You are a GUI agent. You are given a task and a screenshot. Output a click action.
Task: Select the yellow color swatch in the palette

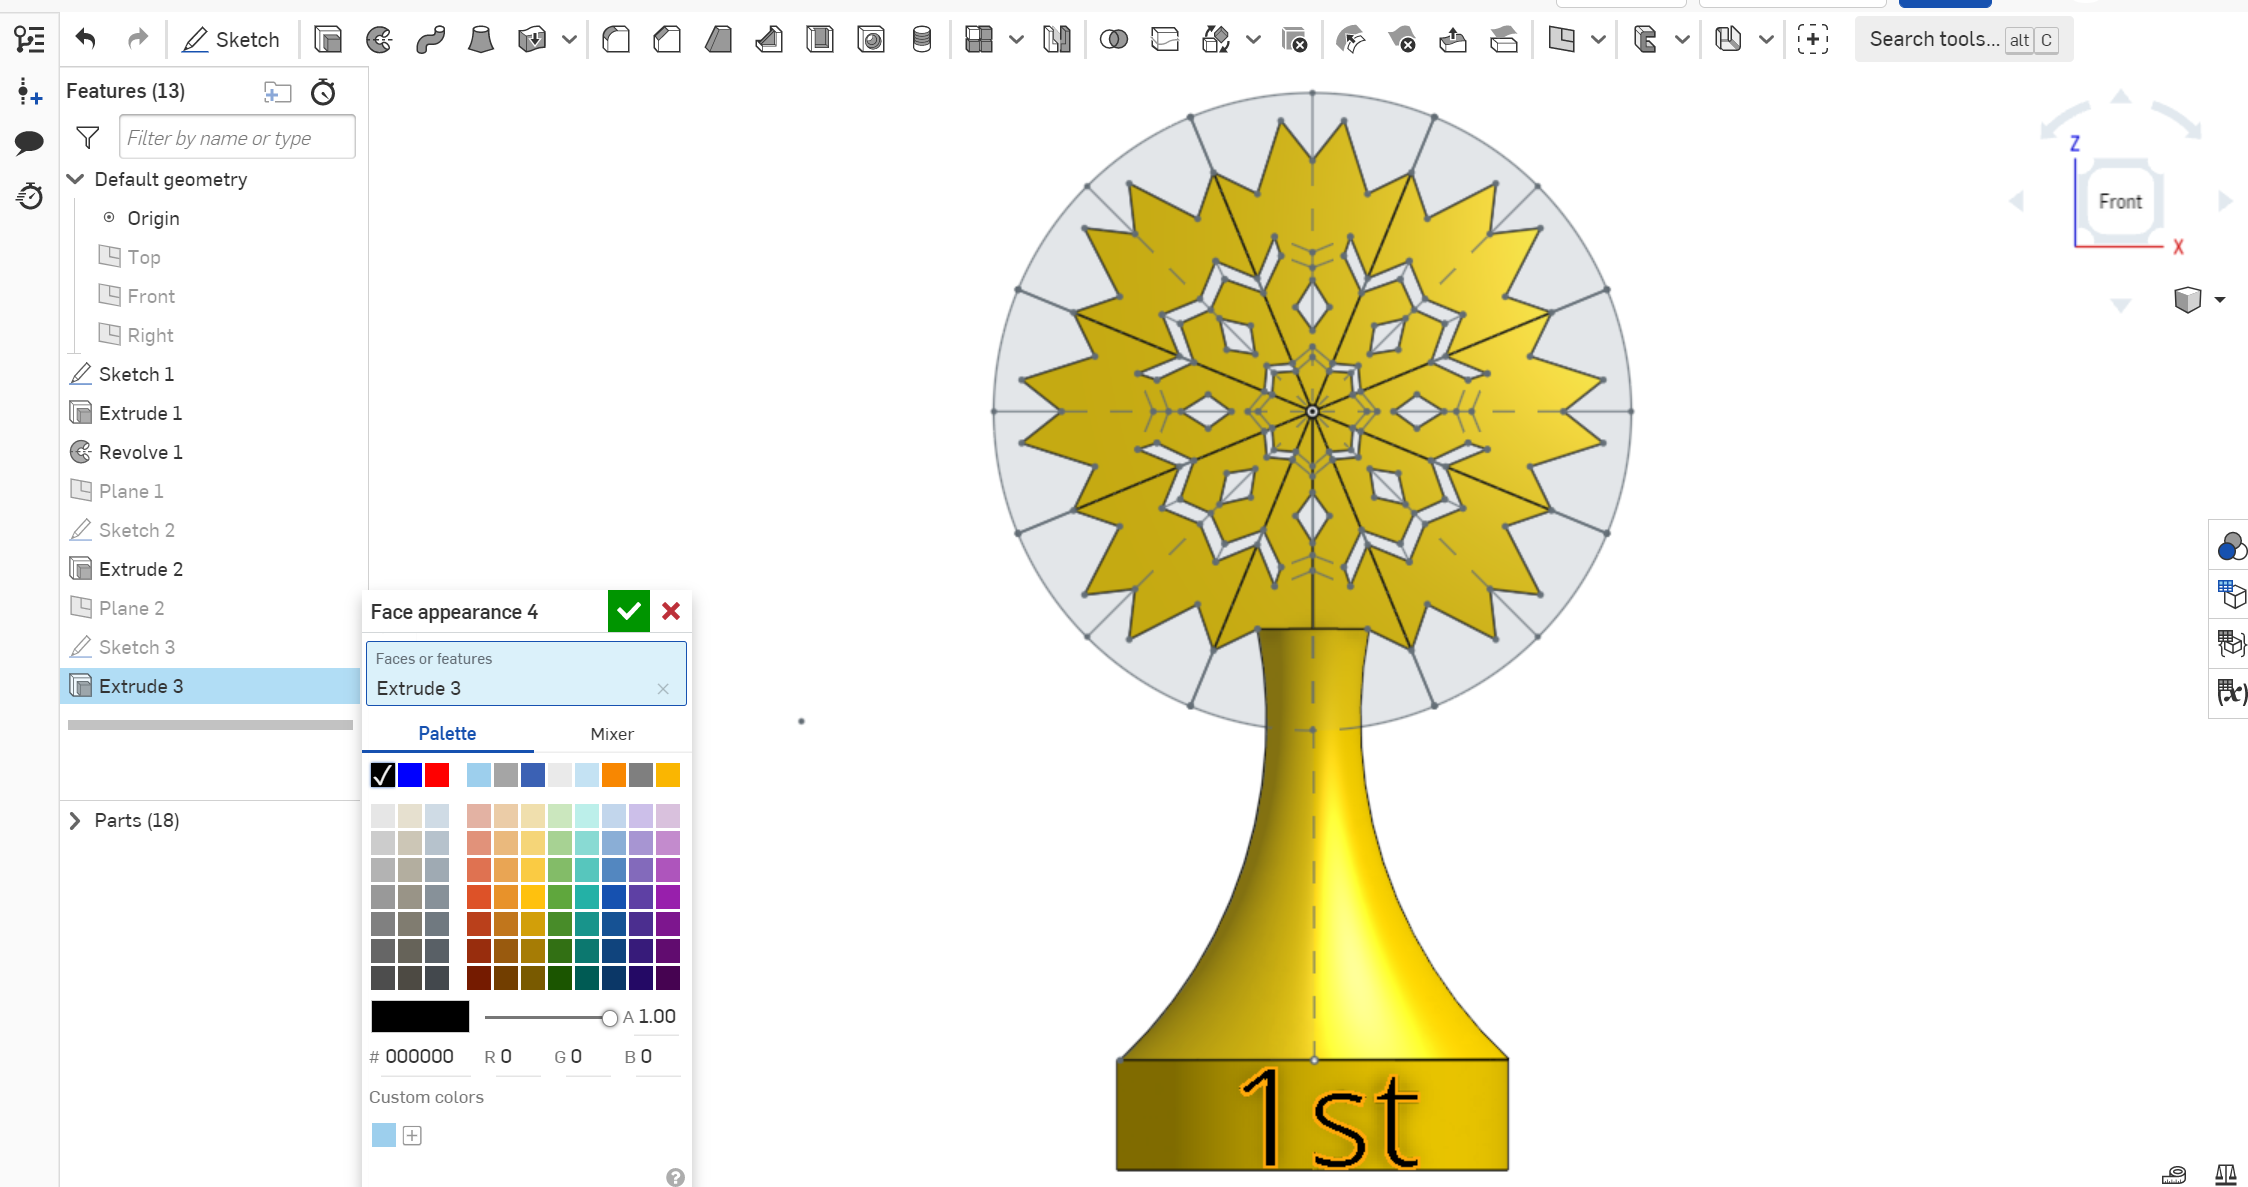pyautogui.click(x=667, y=775)
